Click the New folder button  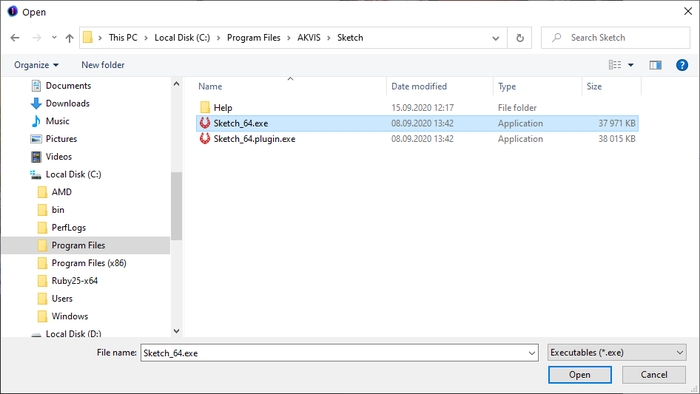[103, 65]
